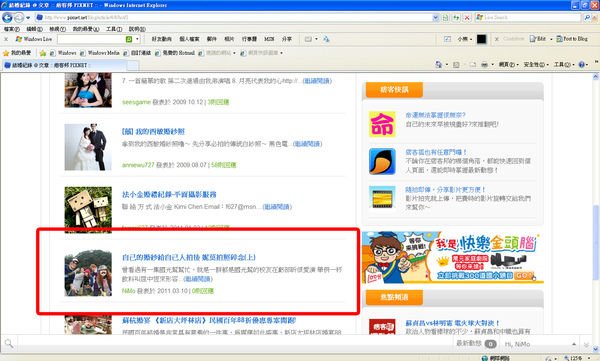Open the 檢視 menu in the menu bar
This screenshot has width=600, height=361.
[x=57, y=29]
